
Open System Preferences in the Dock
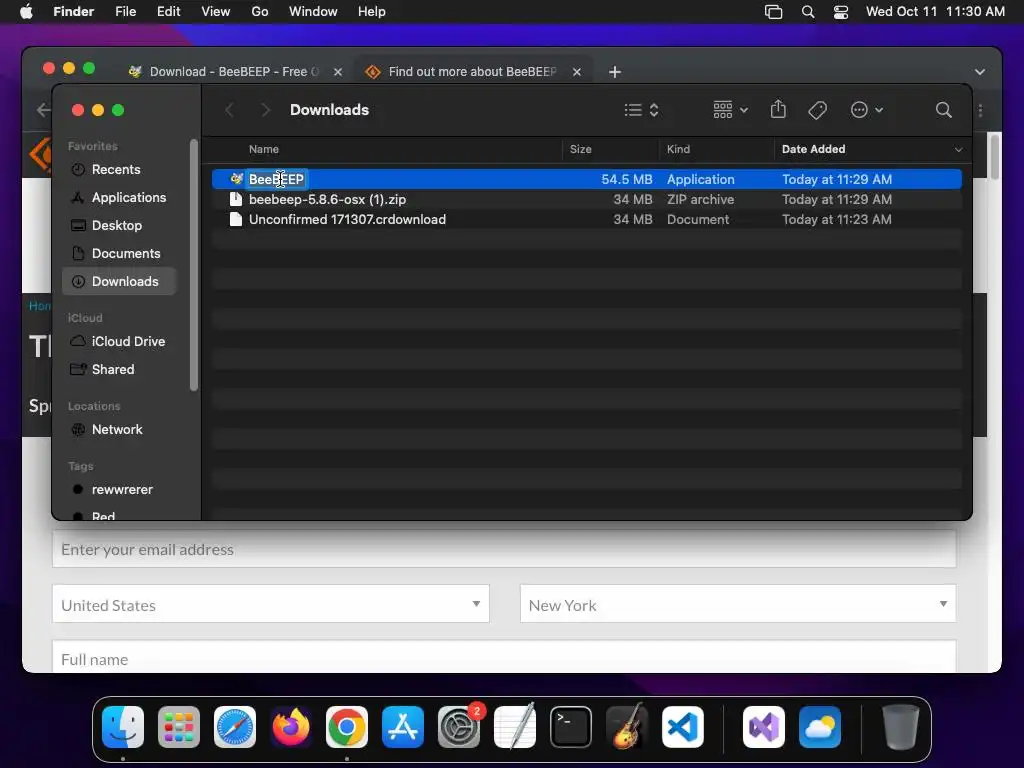(x=459, y=726)
